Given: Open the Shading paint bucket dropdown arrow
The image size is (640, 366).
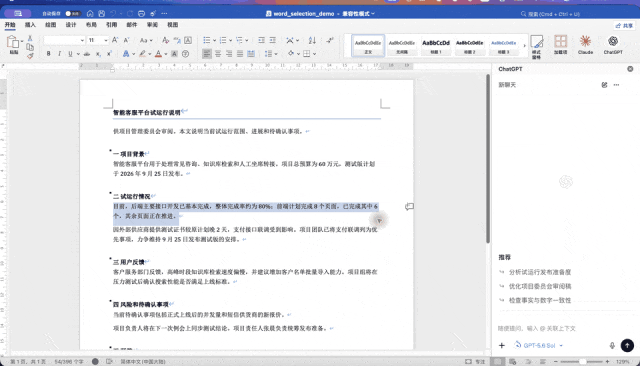Looking at the screenshot, I should (298, 54).
